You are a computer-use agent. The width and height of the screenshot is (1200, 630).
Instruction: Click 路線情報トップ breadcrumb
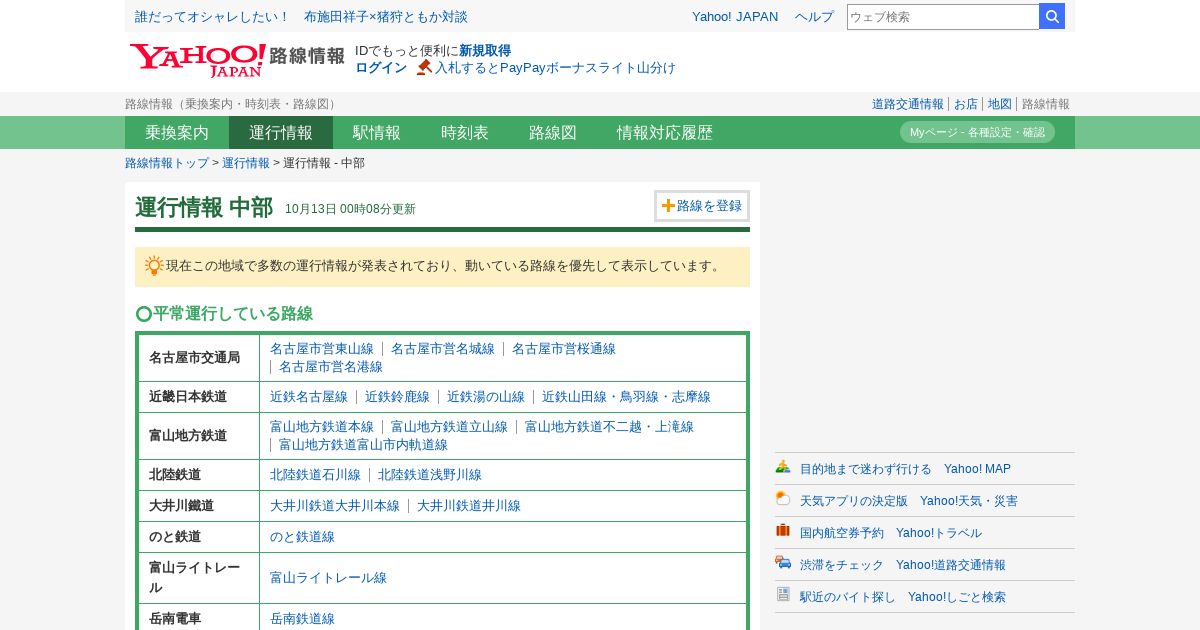click(x=167, y=163)
